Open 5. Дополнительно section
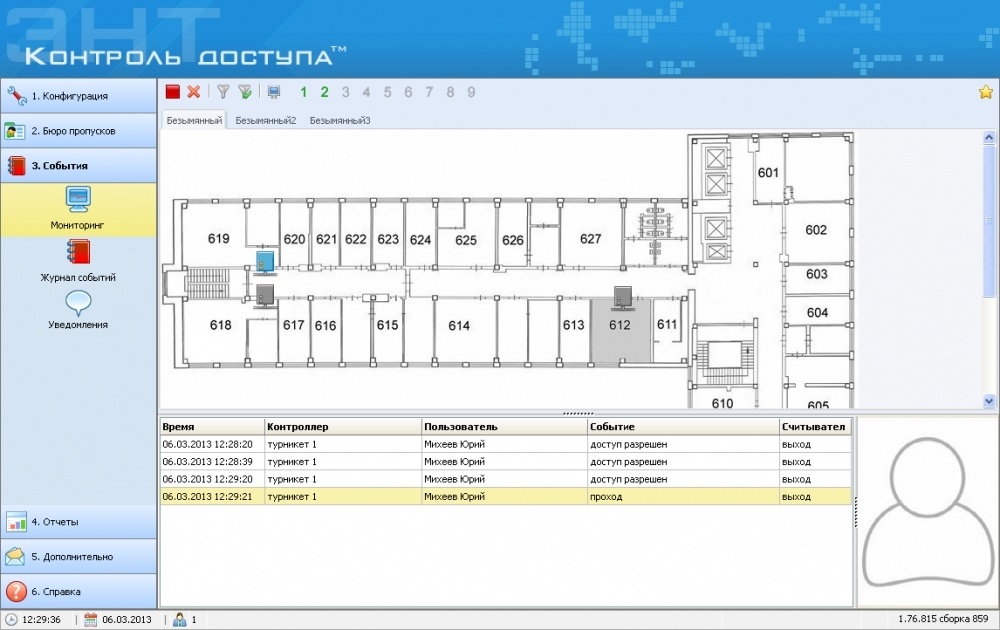The width and height of the screenshot is (1000, 630). 78,557
